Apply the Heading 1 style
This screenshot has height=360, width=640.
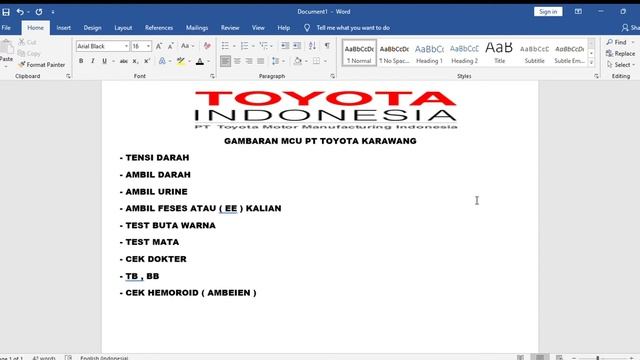[429, 53]
